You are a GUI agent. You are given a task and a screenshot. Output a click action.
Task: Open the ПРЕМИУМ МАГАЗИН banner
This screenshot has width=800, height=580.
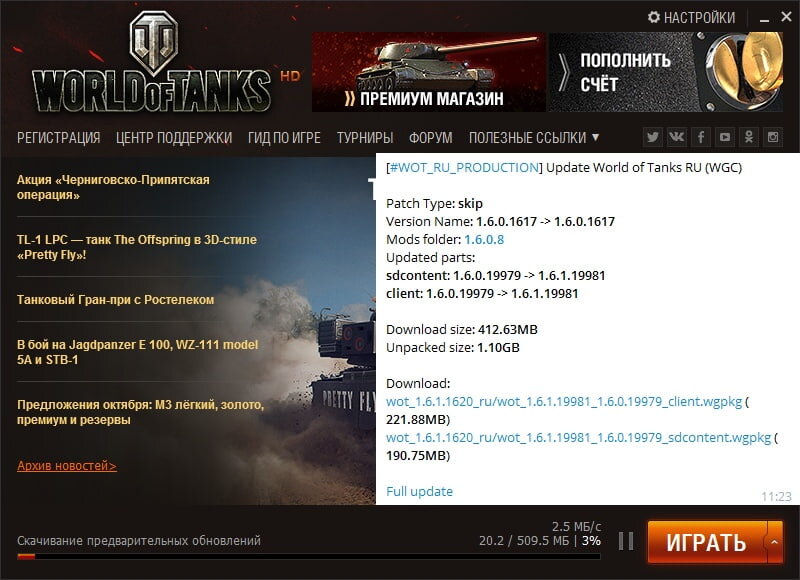point(429,72)
